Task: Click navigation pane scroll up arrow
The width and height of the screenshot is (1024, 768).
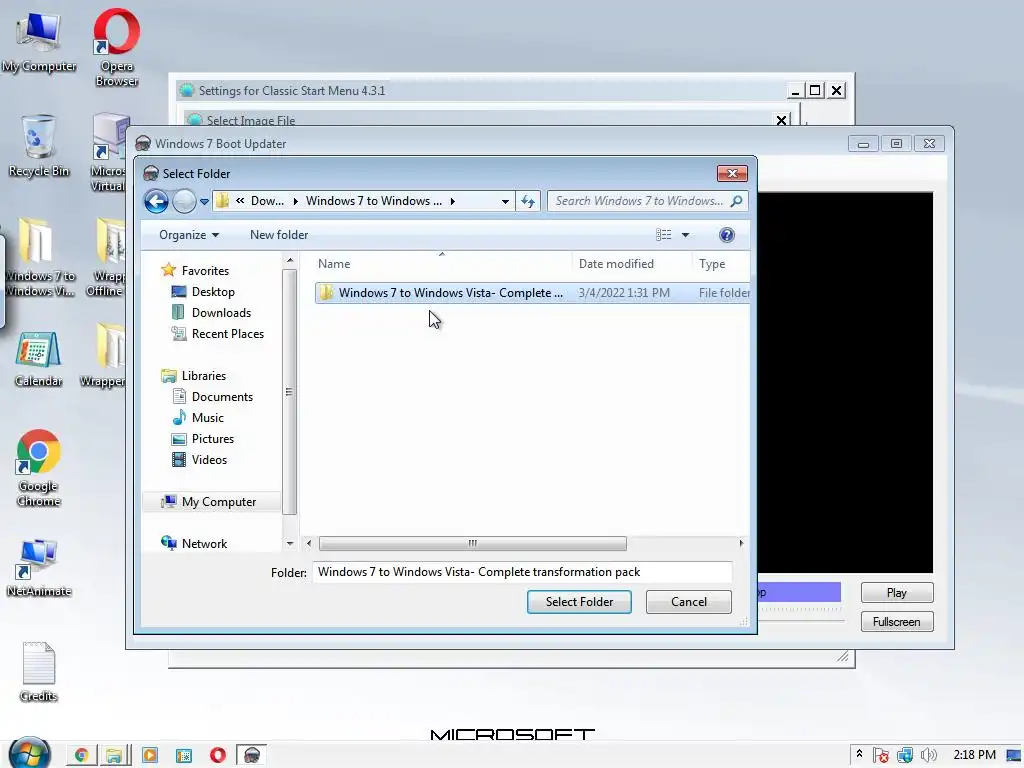Action: [290, 261]
